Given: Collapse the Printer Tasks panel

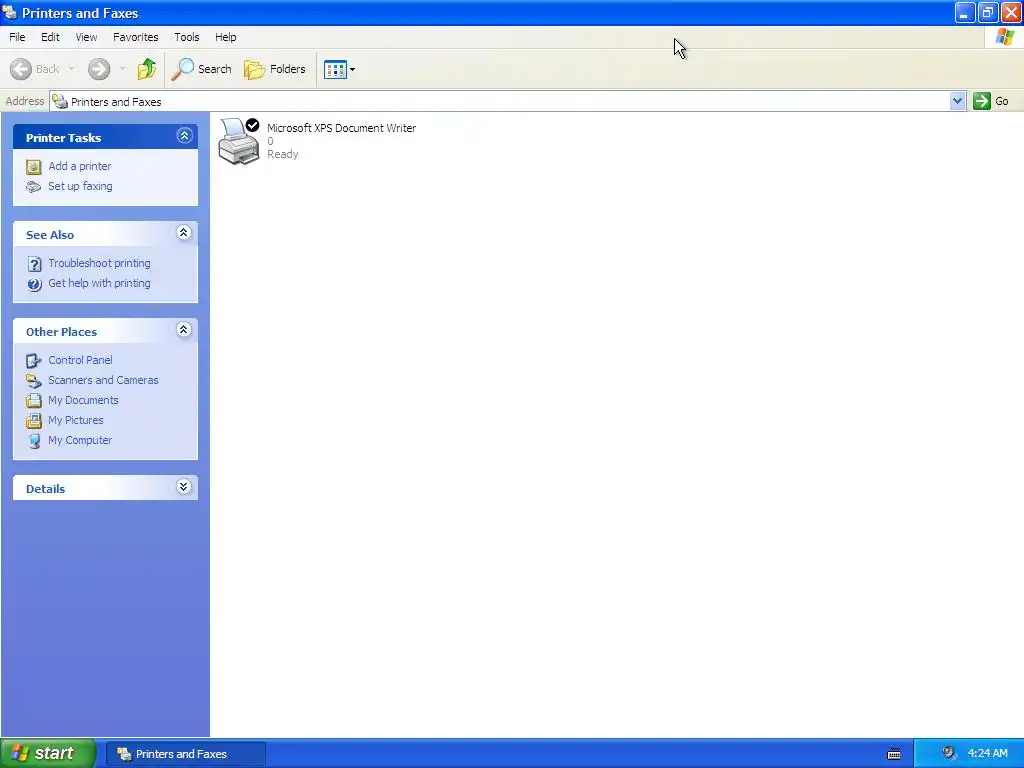Looking at the screenshot, I should point(184,136).
